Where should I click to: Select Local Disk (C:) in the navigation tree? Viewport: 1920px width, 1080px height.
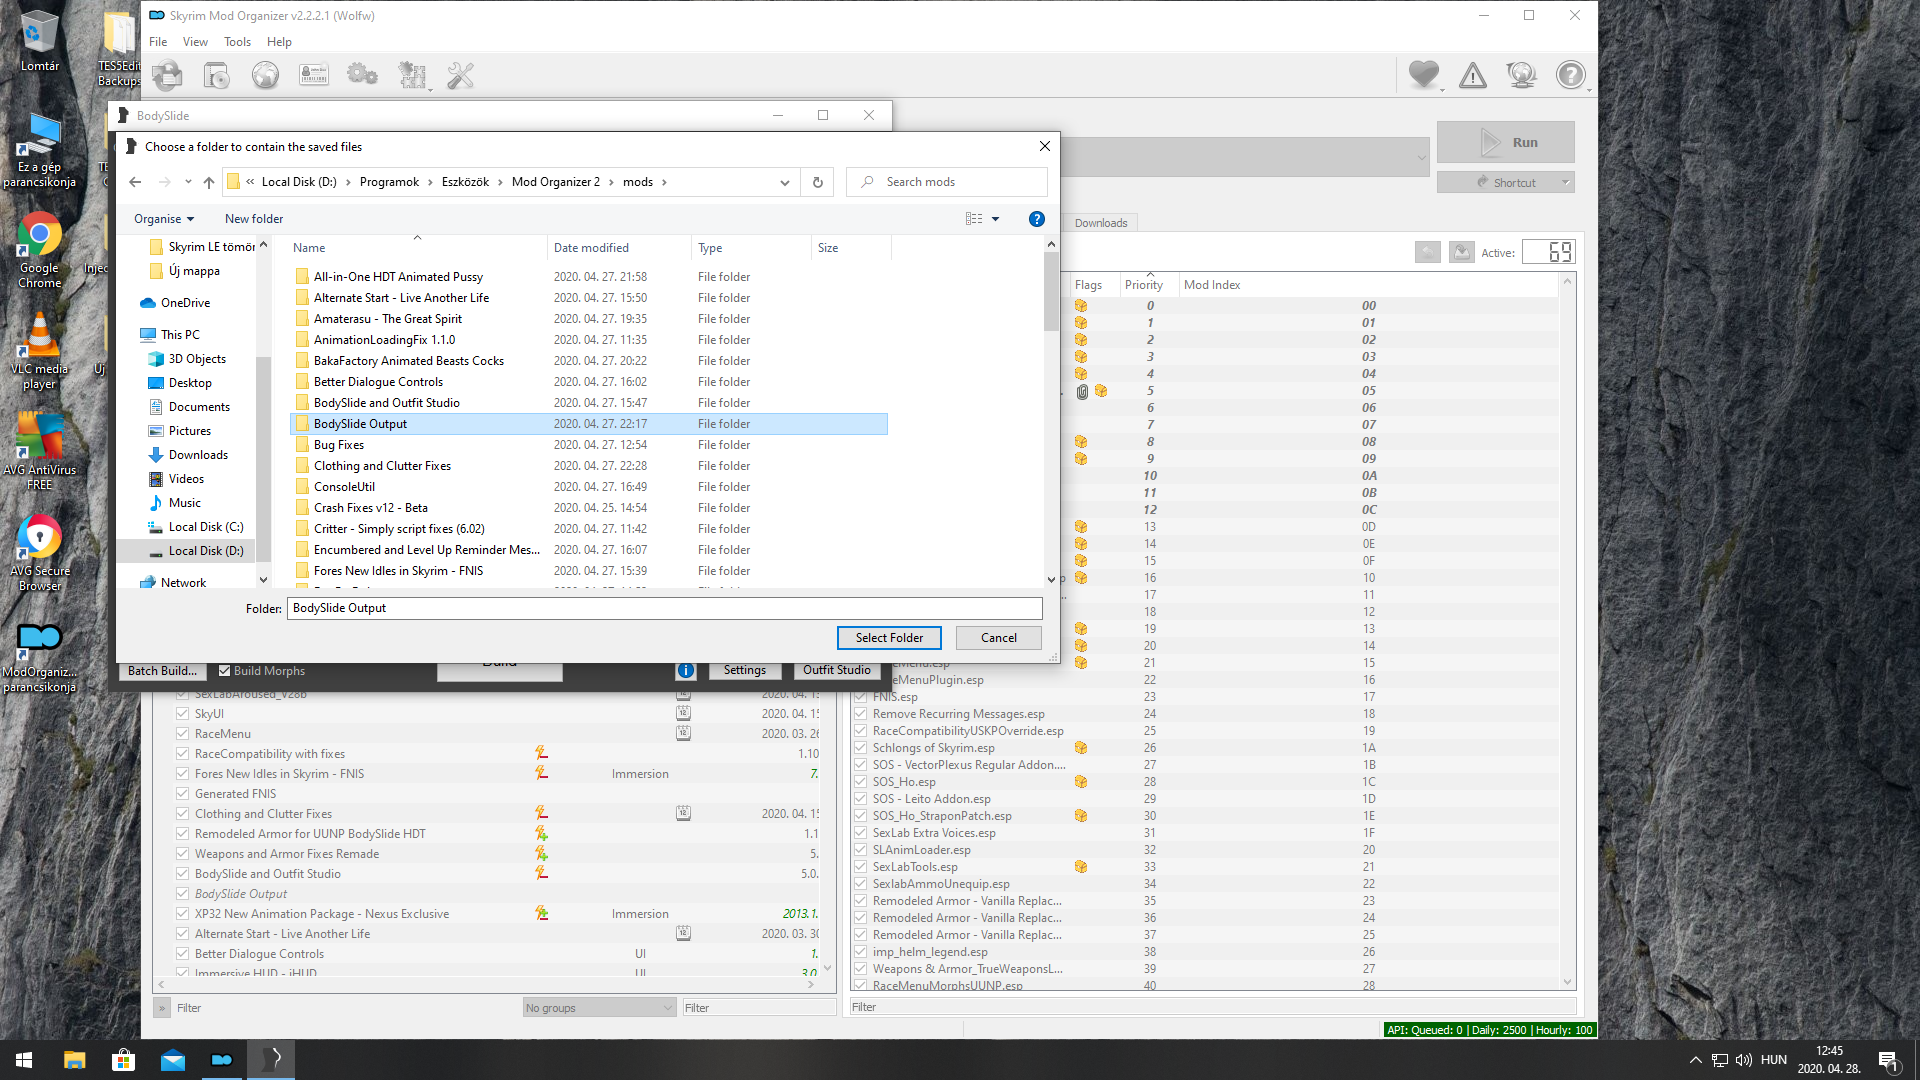(x=205, y=527)
